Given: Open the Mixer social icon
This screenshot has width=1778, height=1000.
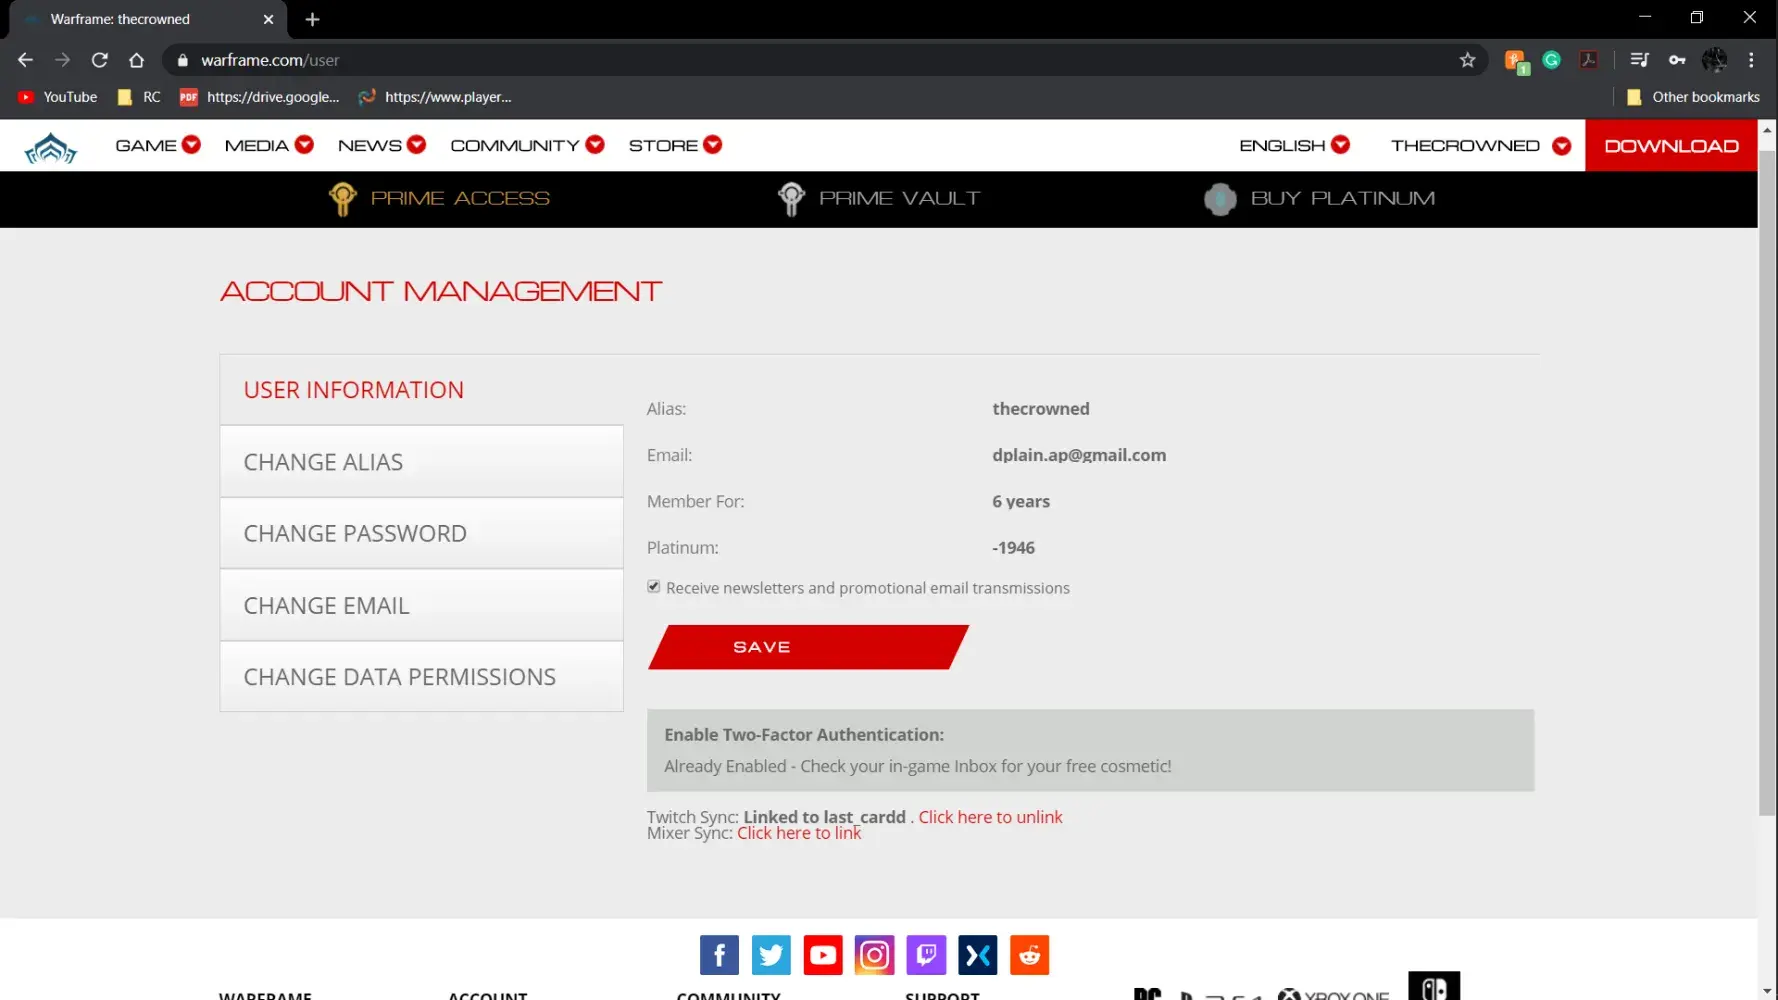Looking at the screenshot, I should (x=977, y=955).
